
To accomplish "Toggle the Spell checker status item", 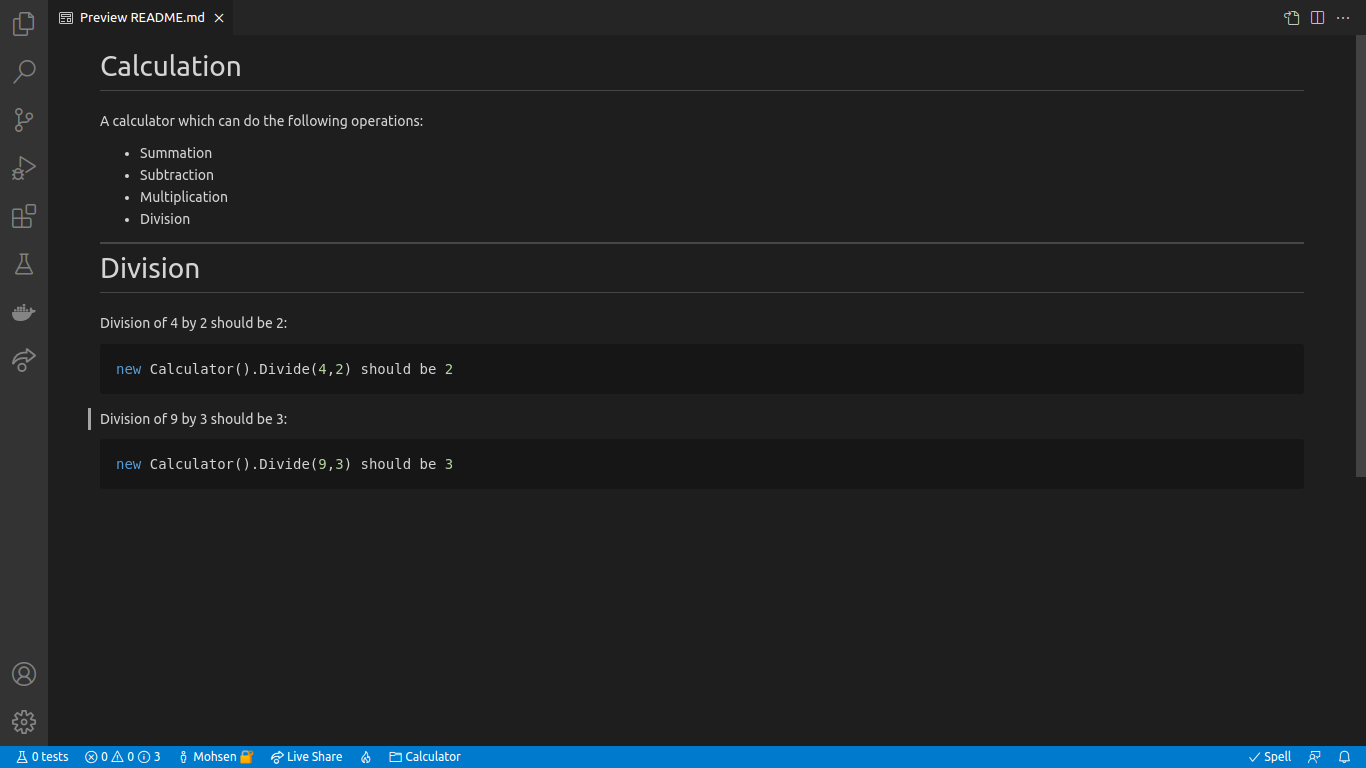I will coord(1270,757).
